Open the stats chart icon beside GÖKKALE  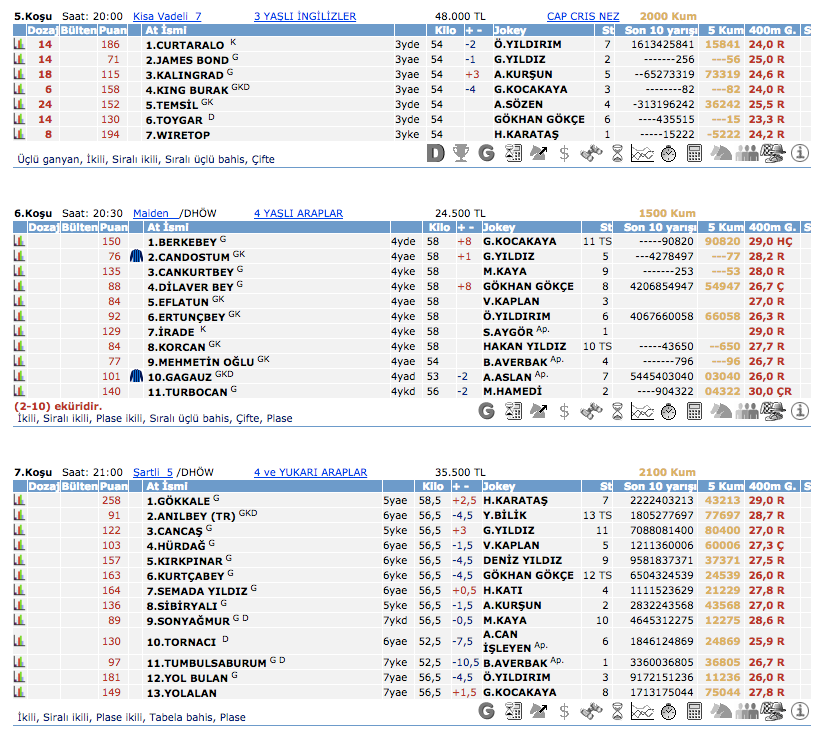(x=18, y=500)
